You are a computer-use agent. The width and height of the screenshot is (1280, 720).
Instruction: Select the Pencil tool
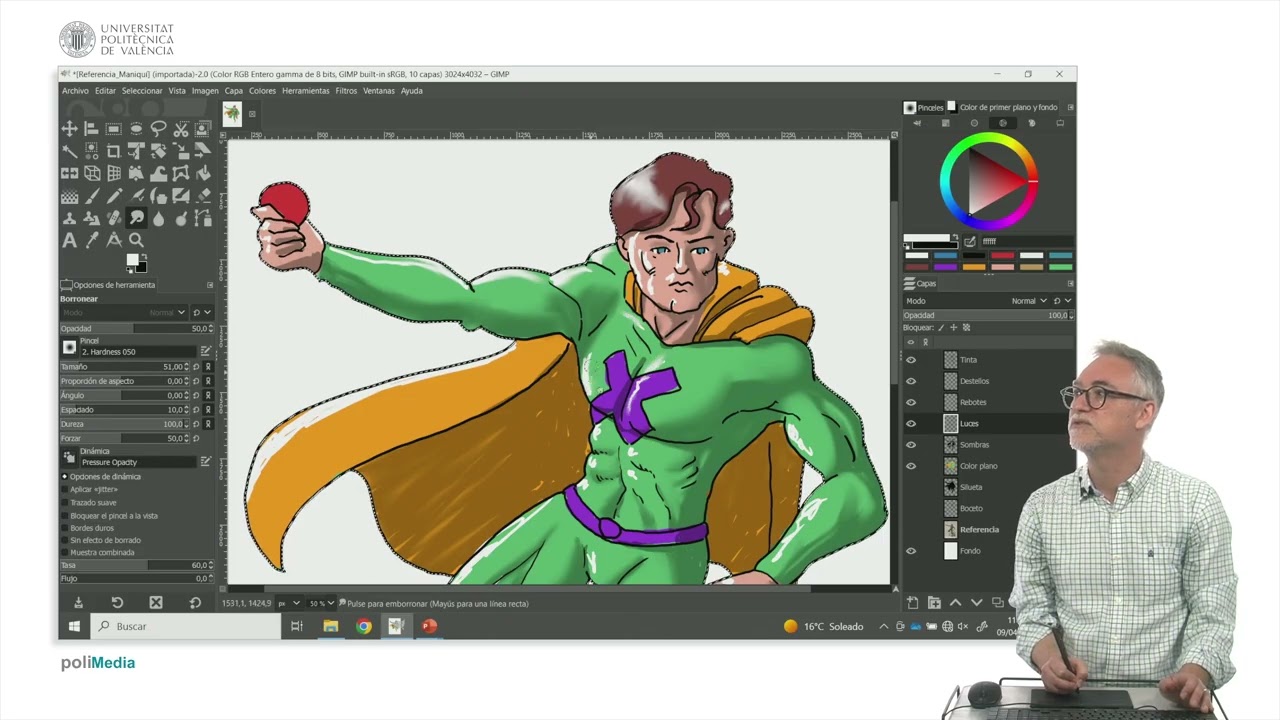[114, 196]
